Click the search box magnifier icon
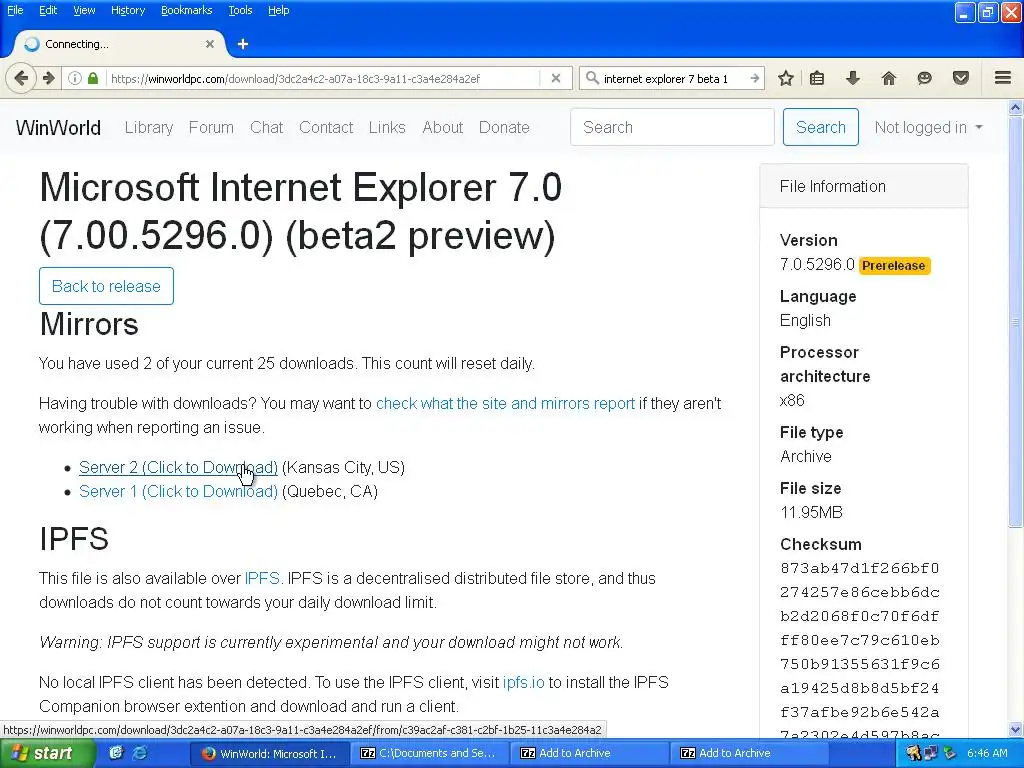Screen dimensions: 1024x768 [592, 78]
